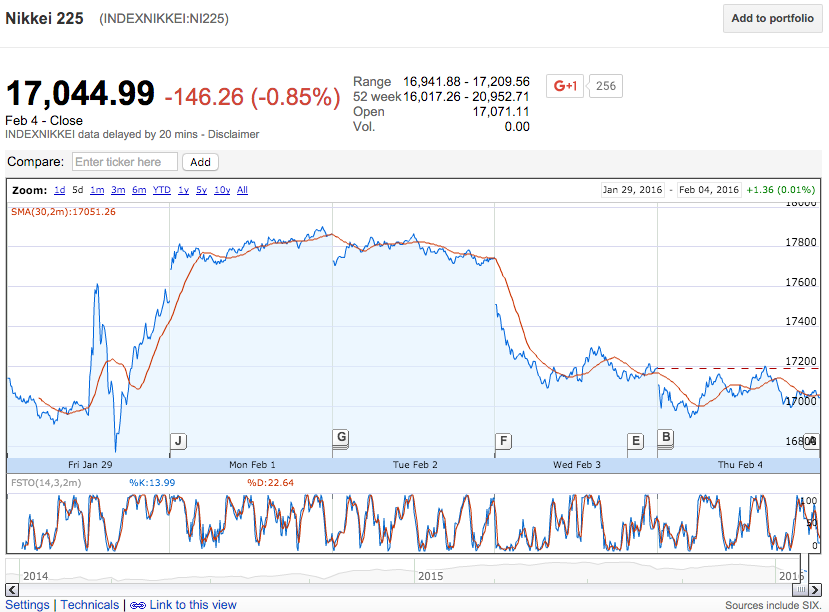Set zoom to 1y
The height and width of the screenshot is (612, 829).
pyautogui.click(x=183, y=190)
